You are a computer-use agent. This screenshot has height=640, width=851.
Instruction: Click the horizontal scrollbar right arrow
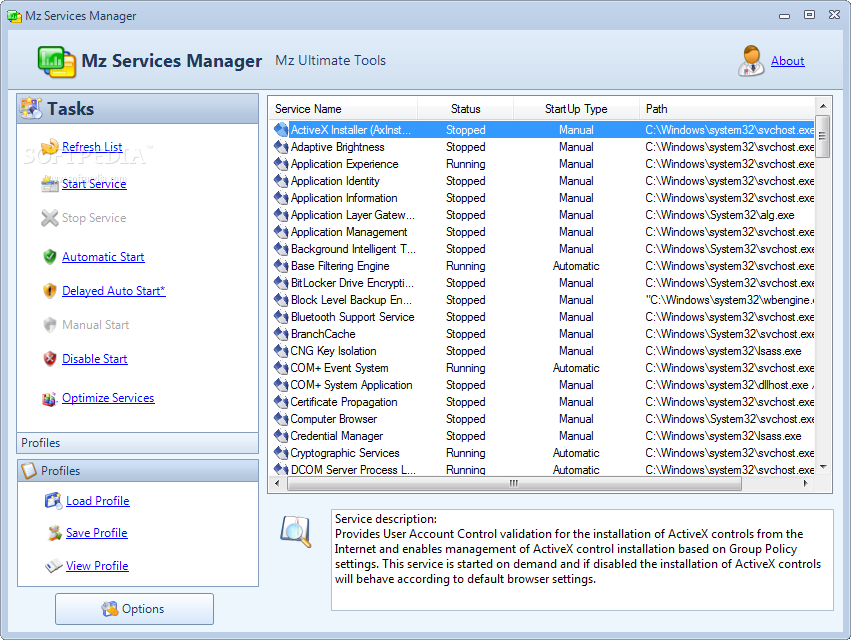[x=806, y=483]
